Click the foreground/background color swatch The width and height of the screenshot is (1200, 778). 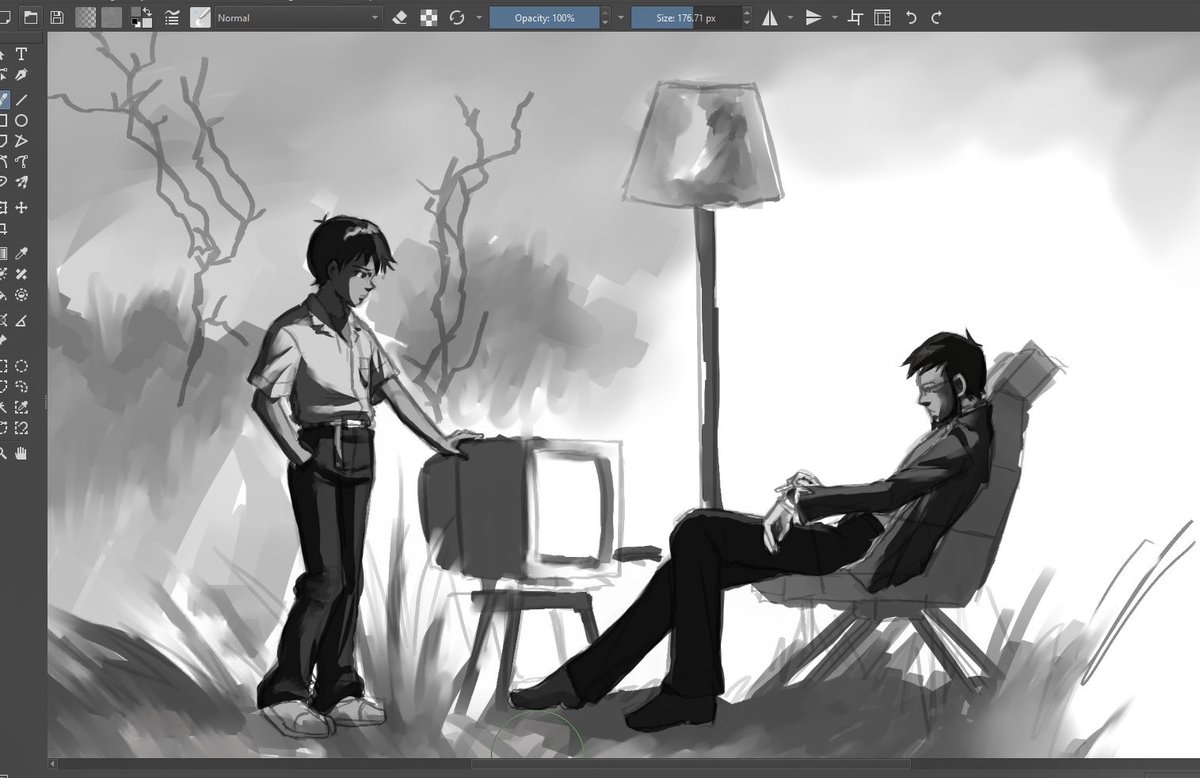(x=137, y=17)
